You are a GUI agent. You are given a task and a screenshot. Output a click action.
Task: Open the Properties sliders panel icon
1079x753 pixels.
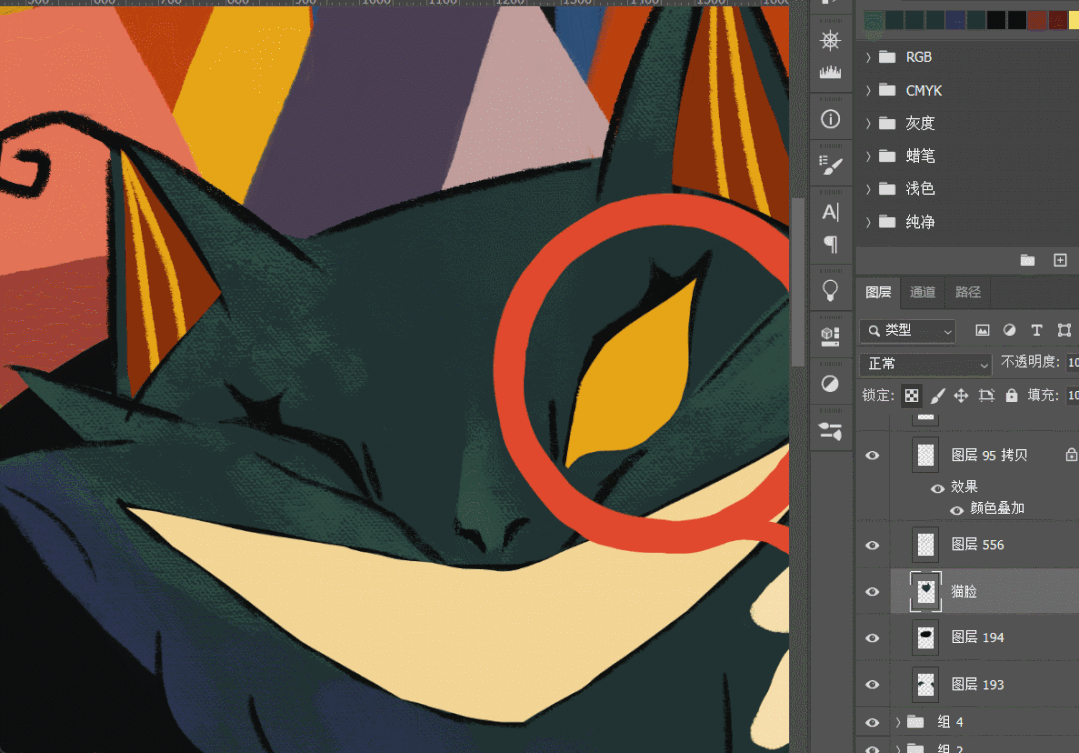pyautogui.click(x=831, y=431)
